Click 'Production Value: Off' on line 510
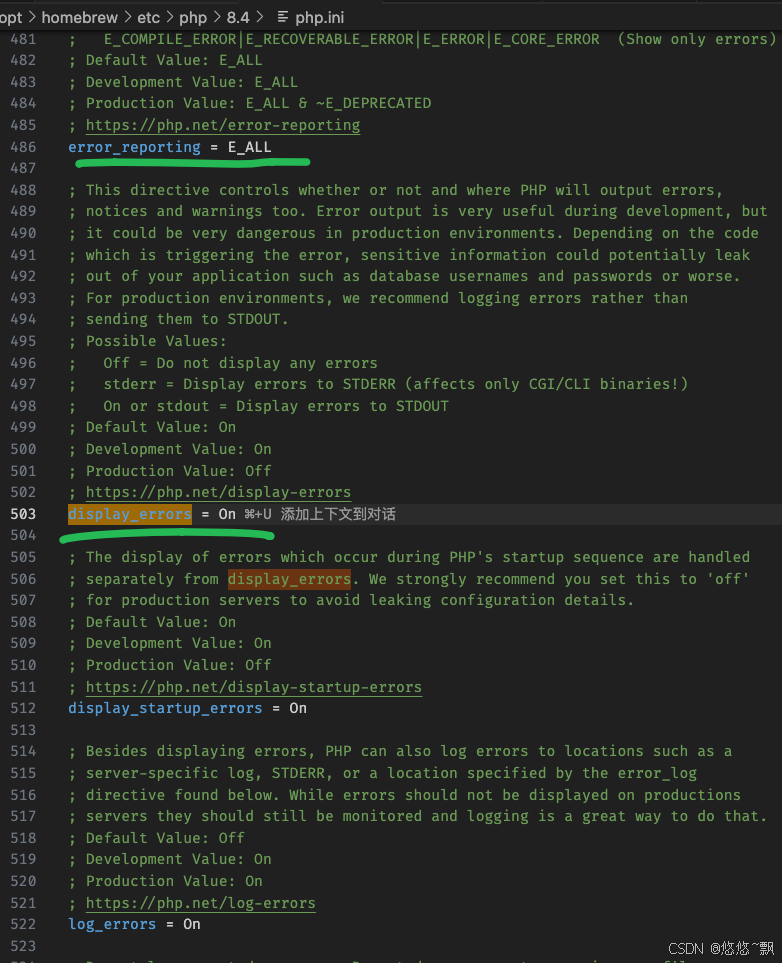Screen dimensions: 782x963 178,665
